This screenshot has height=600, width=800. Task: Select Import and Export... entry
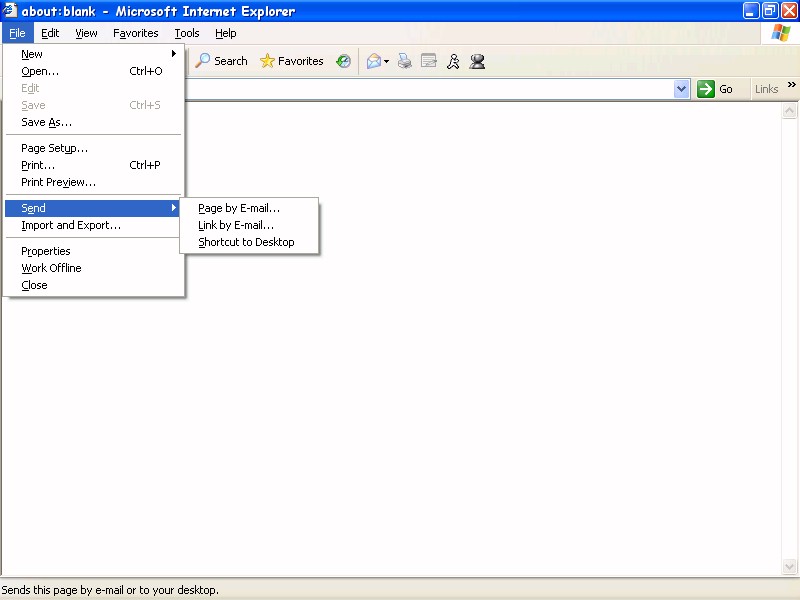pyautogui.click(x=93, y=225)
